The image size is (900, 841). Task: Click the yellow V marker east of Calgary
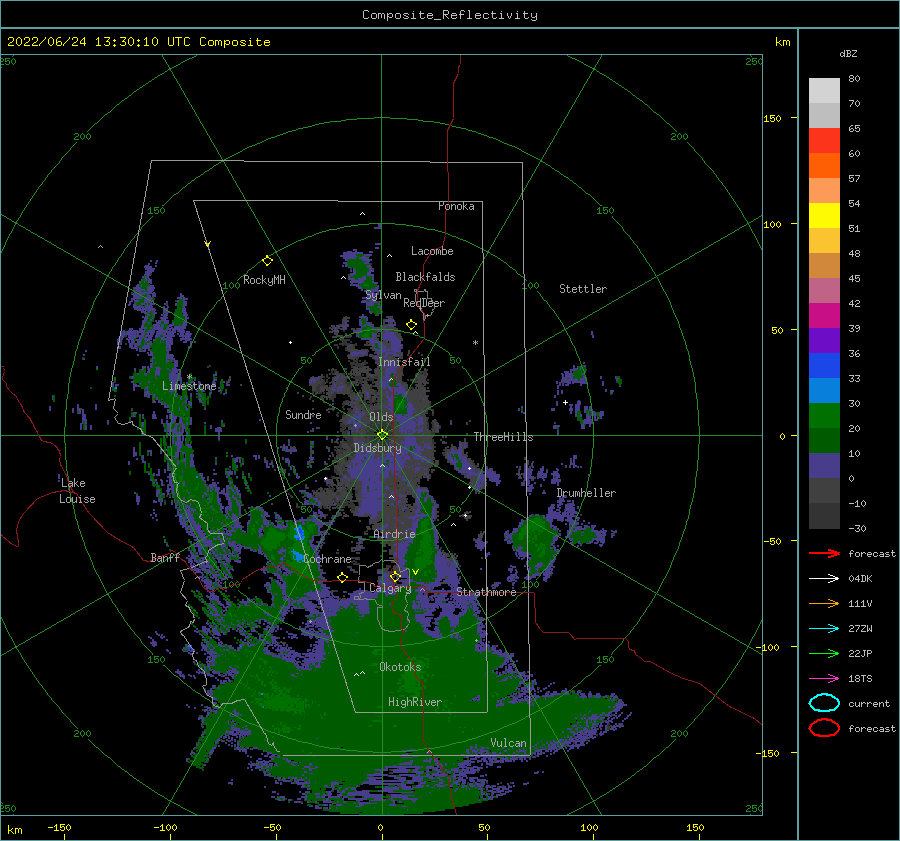[415, 572]
